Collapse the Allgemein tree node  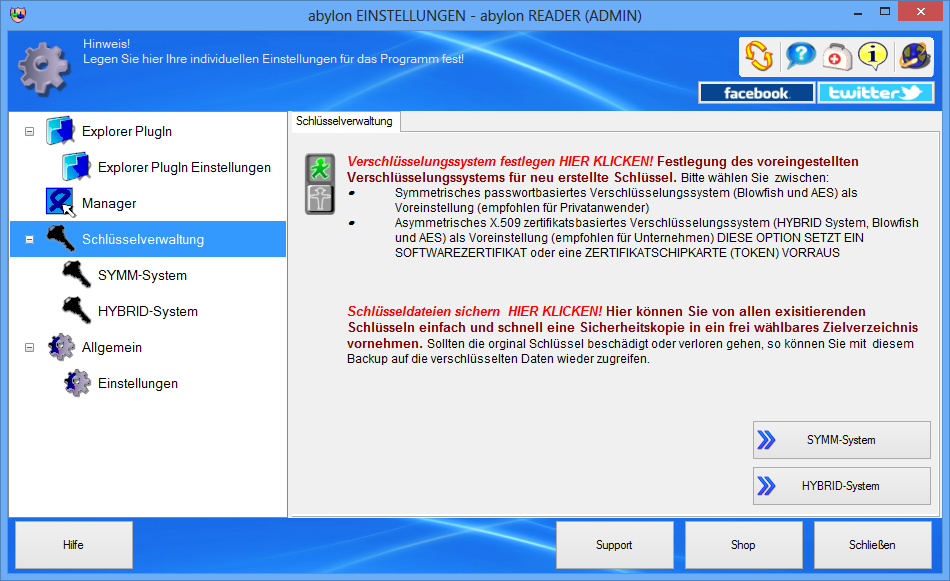pos(29,348)
